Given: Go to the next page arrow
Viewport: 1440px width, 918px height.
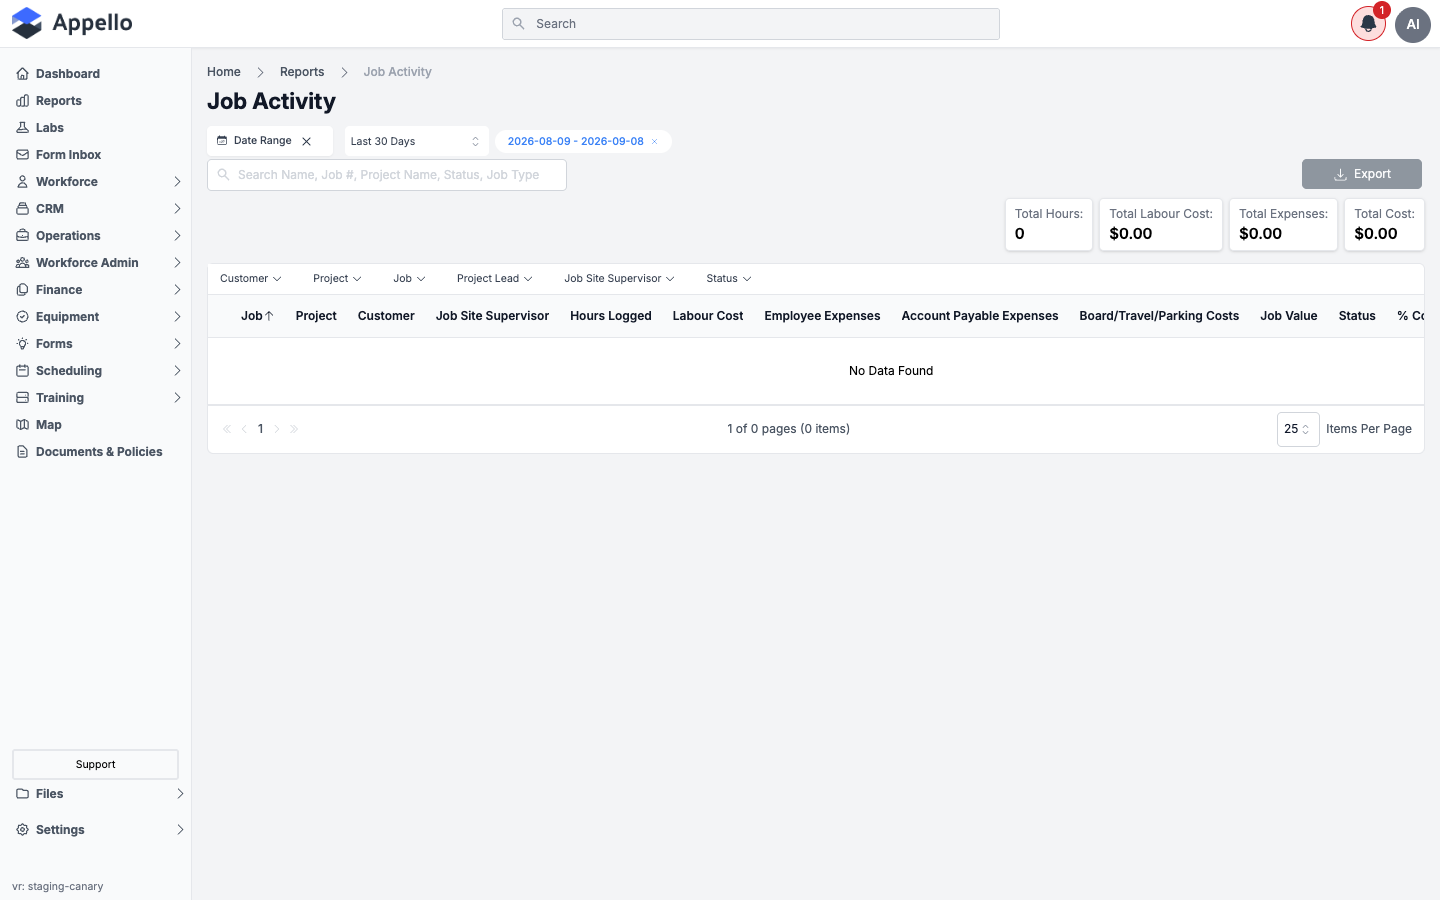Looking at the screenshot, I should (277, 429).
